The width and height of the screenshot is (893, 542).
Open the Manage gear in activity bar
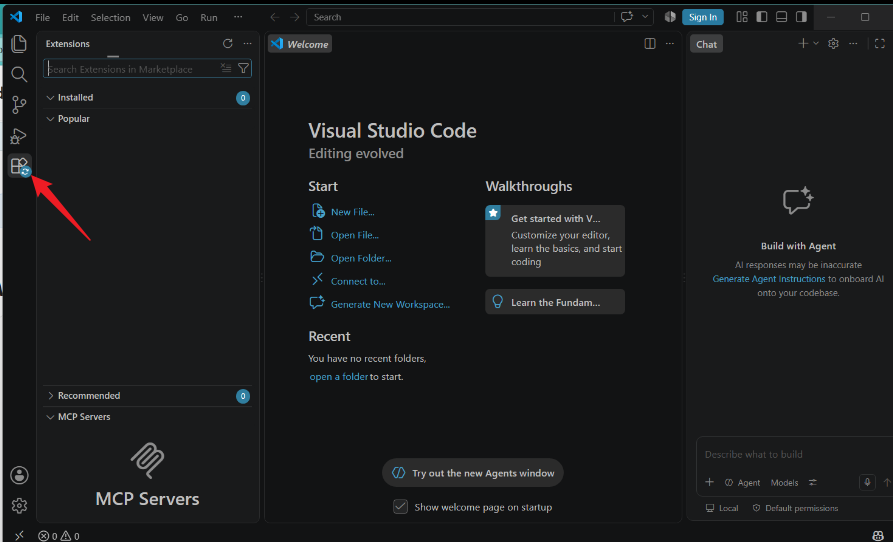(19, 506)
